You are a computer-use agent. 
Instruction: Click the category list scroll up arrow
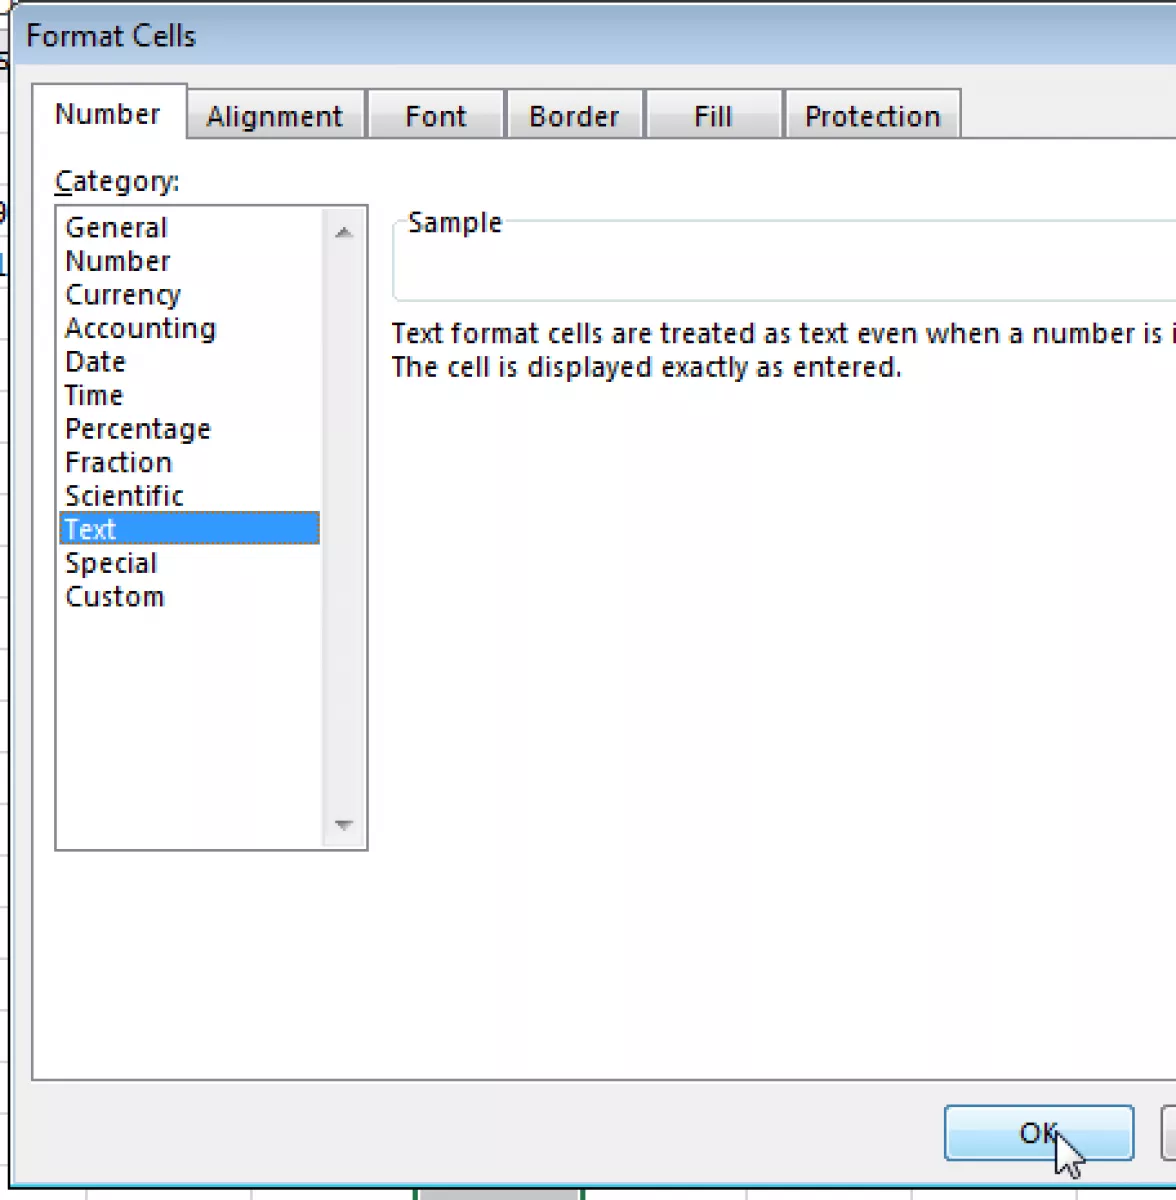[344, 232]
